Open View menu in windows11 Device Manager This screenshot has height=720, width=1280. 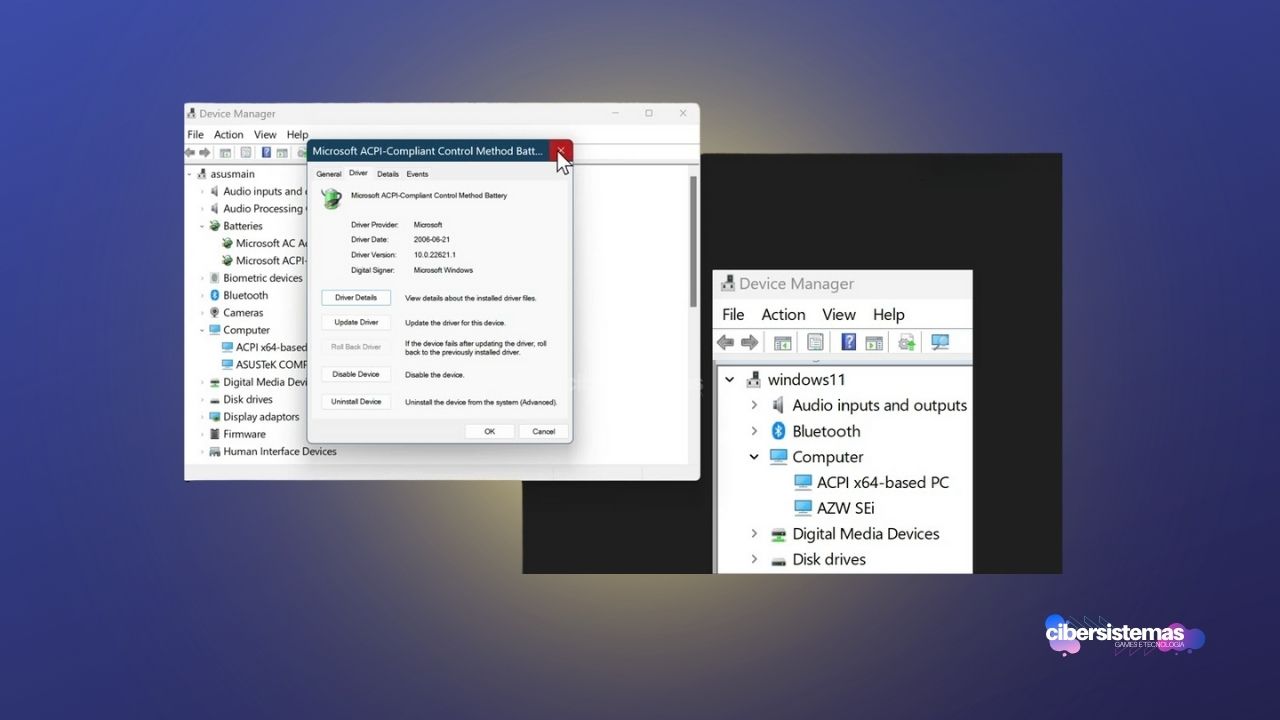pyautogui.click(x=839, y=314)
